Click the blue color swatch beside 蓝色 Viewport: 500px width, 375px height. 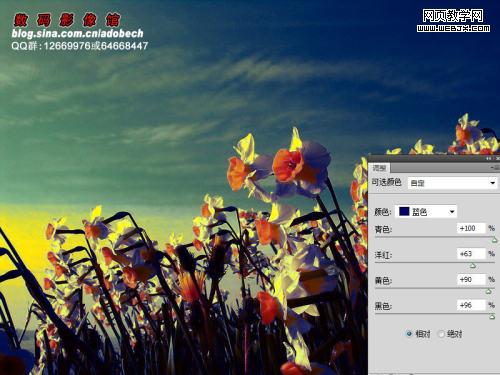click(x=404, y=211)
